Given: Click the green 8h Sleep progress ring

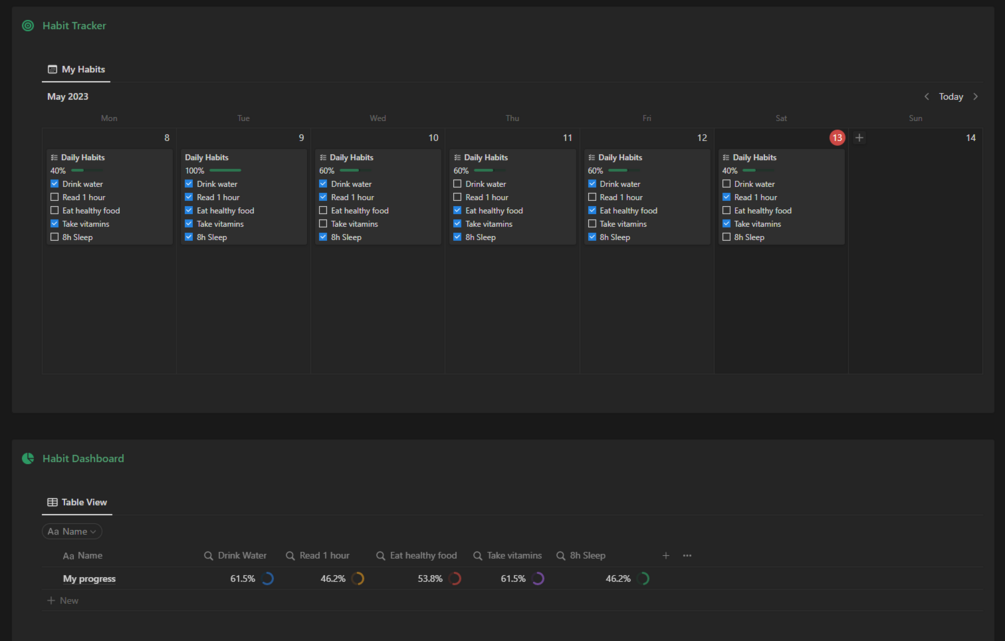Looking at the screenshot, I should pos(644,579).
